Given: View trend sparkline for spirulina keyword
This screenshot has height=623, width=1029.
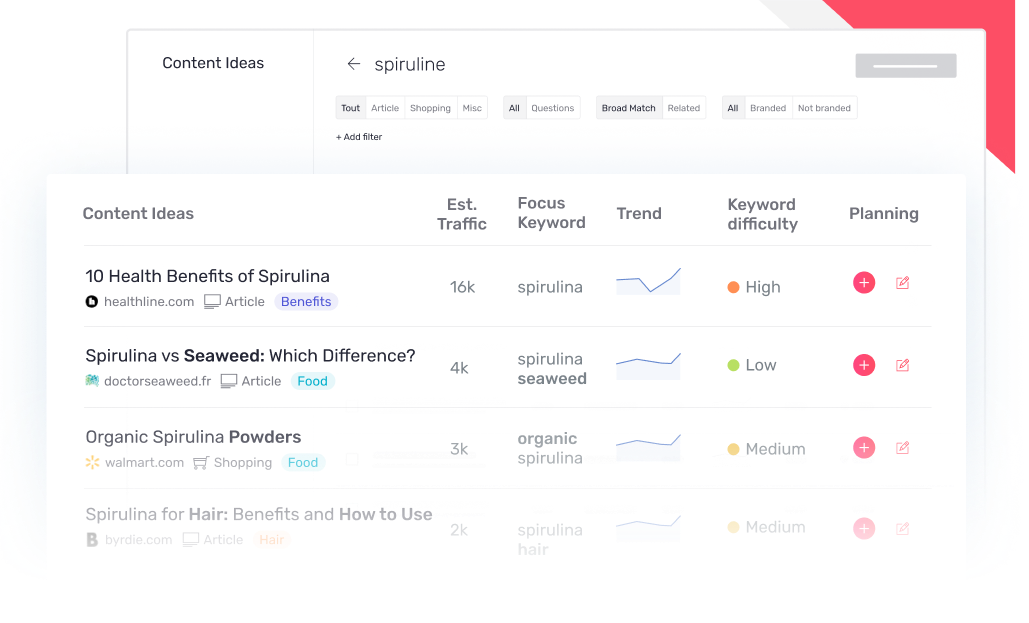Looking at the screenshot, I should point(648,281).
